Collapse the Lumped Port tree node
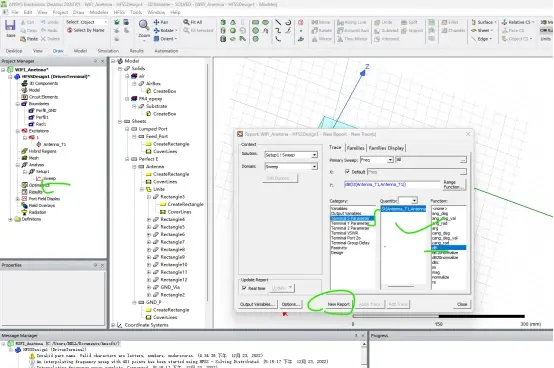This screenshot has width=554, height=368. [x=127, y=129]
